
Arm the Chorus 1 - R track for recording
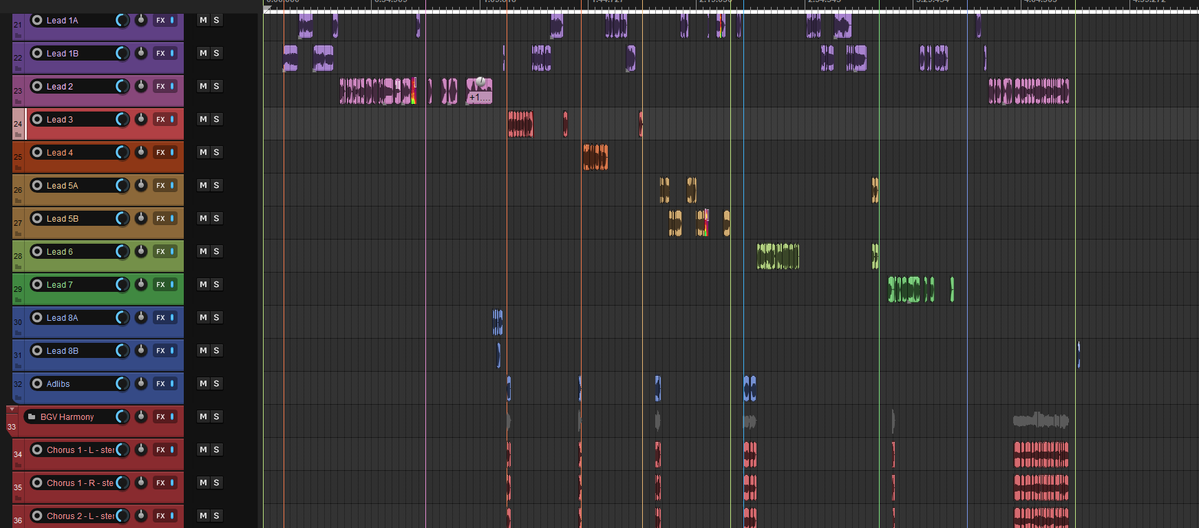37,483
